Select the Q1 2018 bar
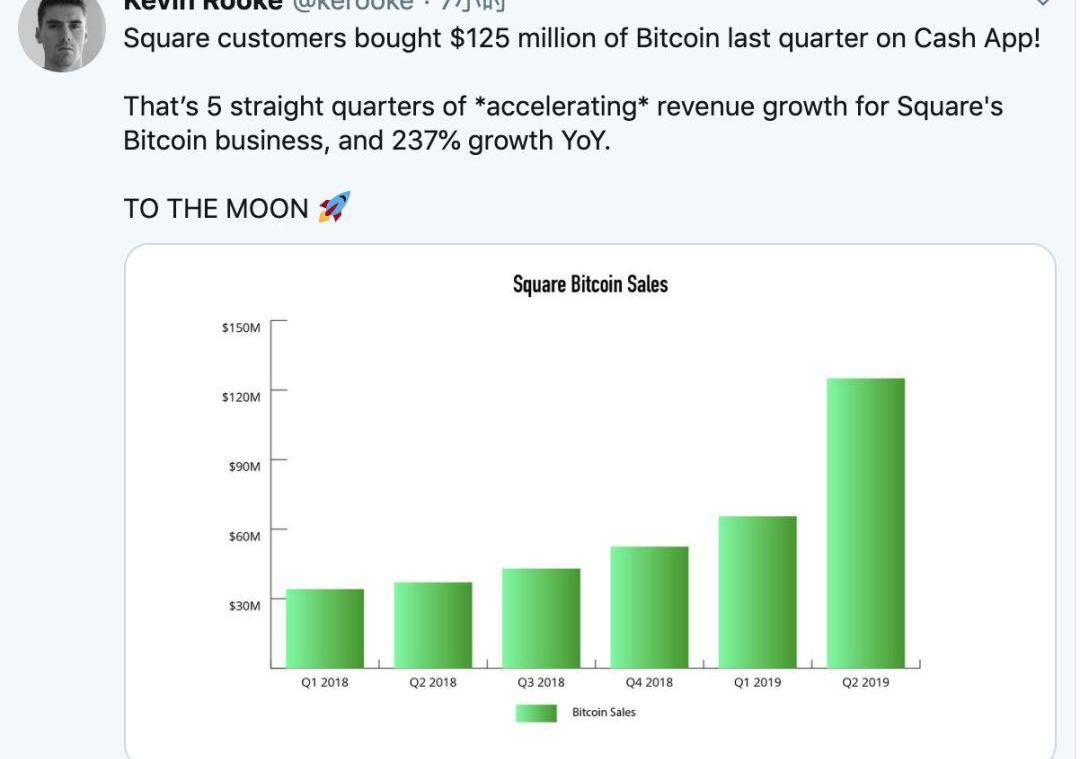The image size is (1080, 759). click(x=325, y=628)
